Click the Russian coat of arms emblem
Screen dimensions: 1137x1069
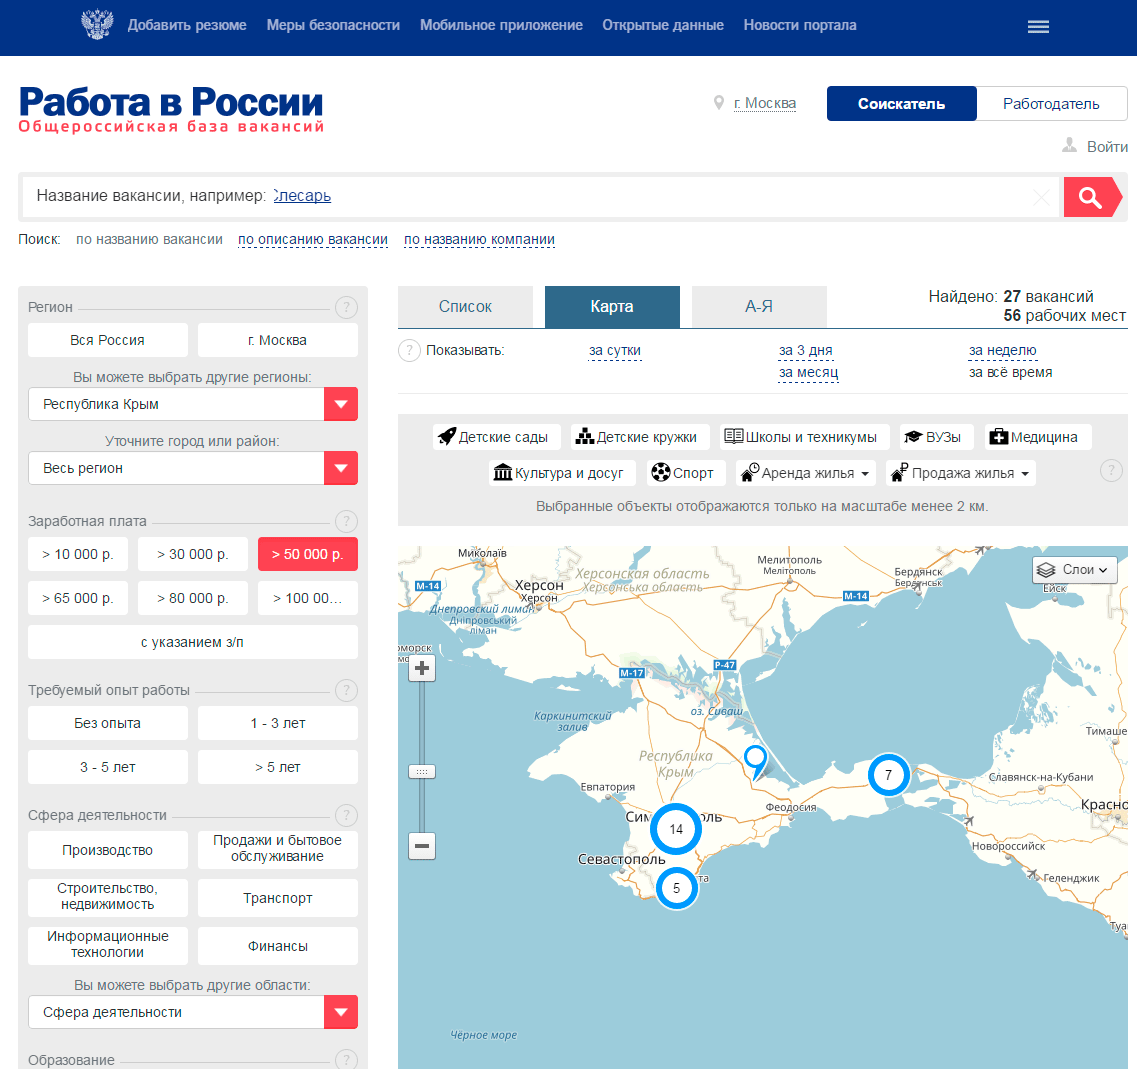click(96, 24)
